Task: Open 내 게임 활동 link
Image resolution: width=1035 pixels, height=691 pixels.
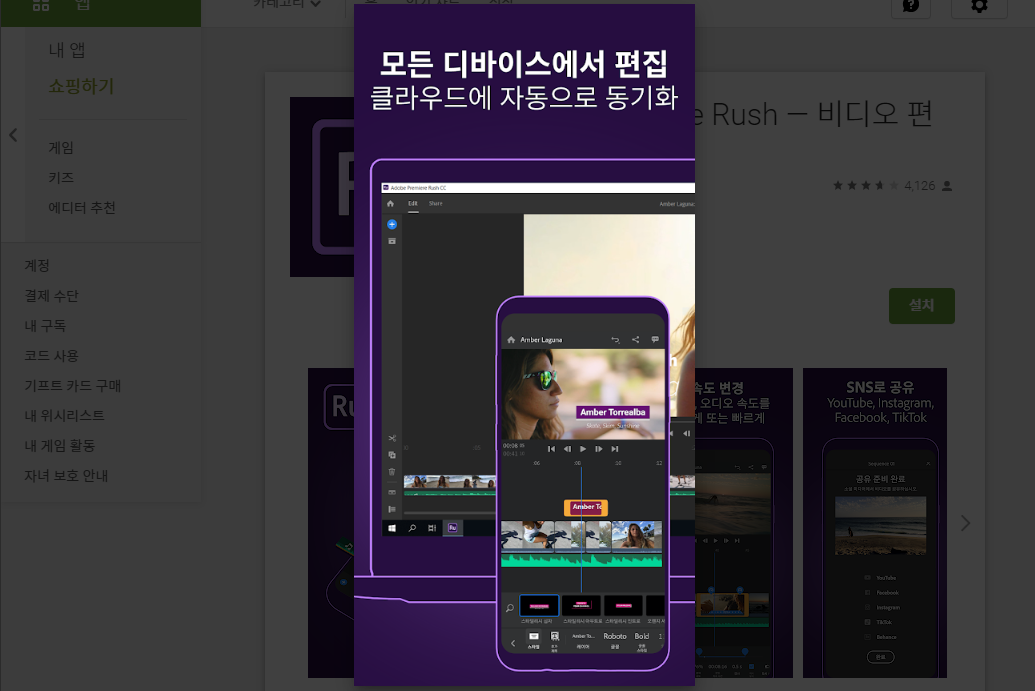Action: click(59, 445)
